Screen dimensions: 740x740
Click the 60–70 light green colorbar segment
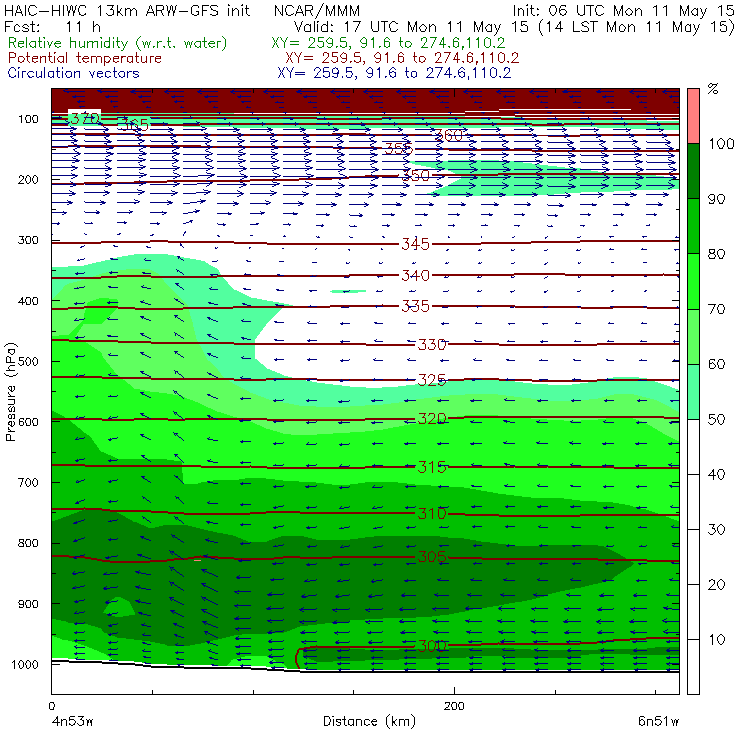pos(693,336)
